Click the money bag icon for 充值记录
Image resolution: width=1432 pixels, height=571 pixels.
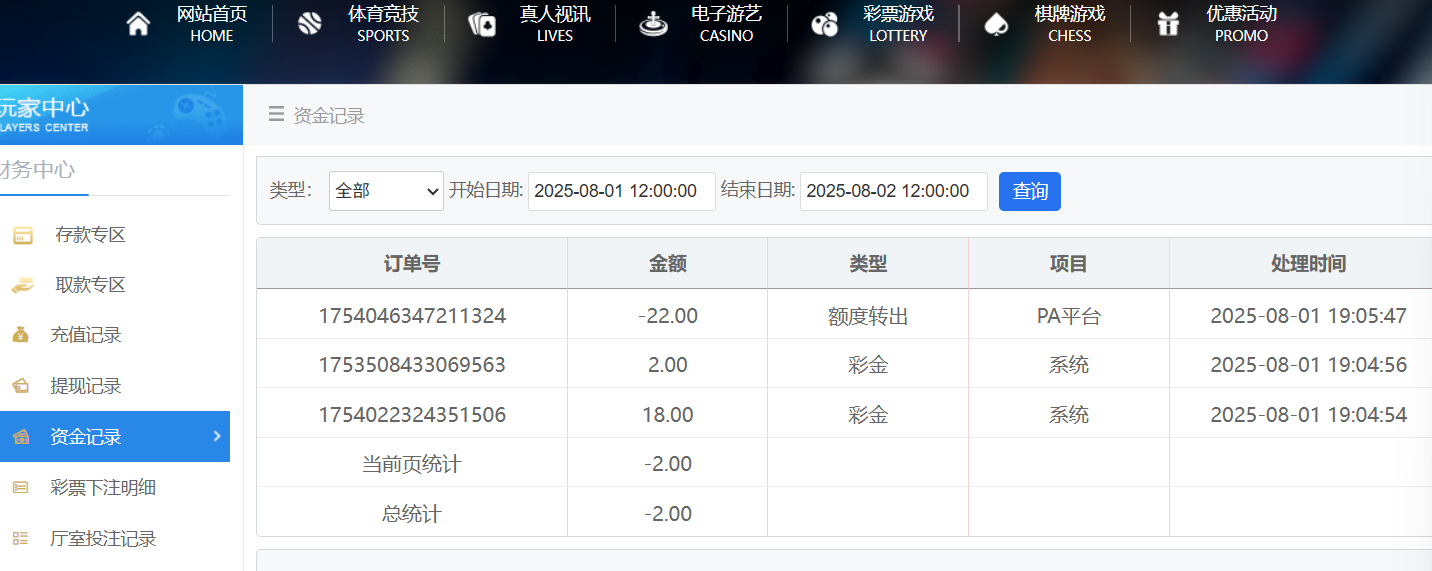(x=21, y=335)
